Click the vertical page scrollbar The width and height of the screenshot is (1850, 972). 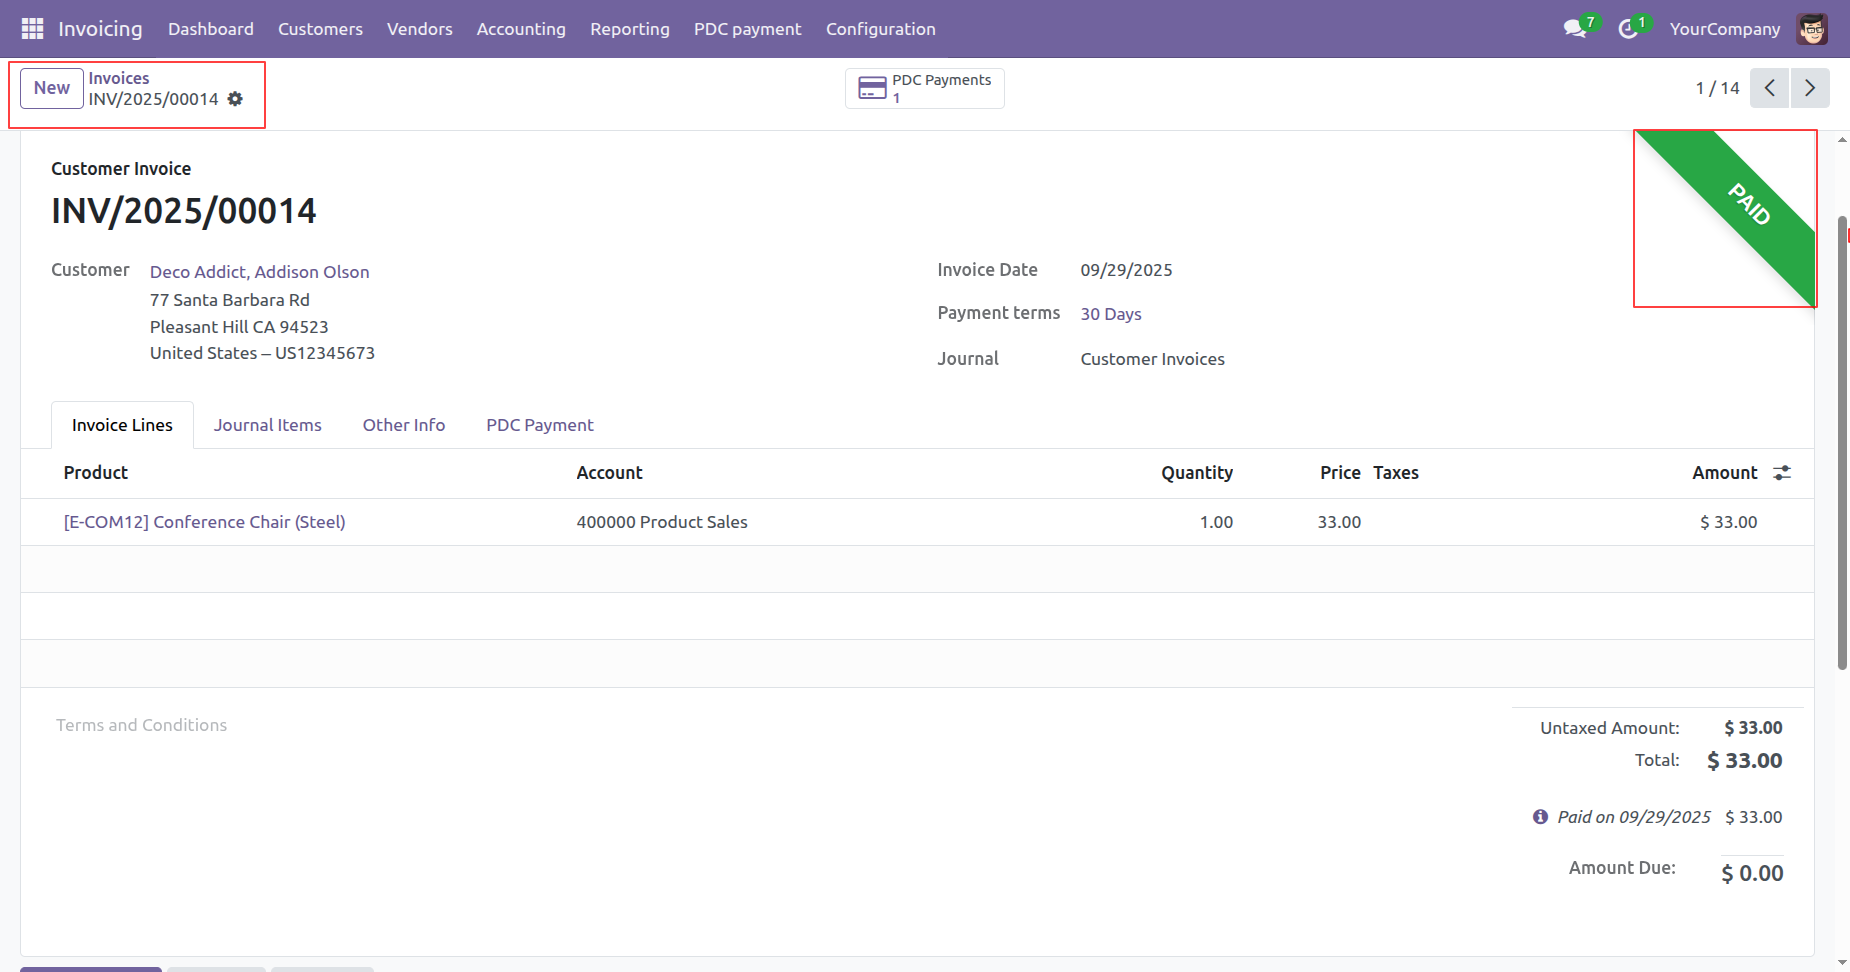coord(1842,442)
